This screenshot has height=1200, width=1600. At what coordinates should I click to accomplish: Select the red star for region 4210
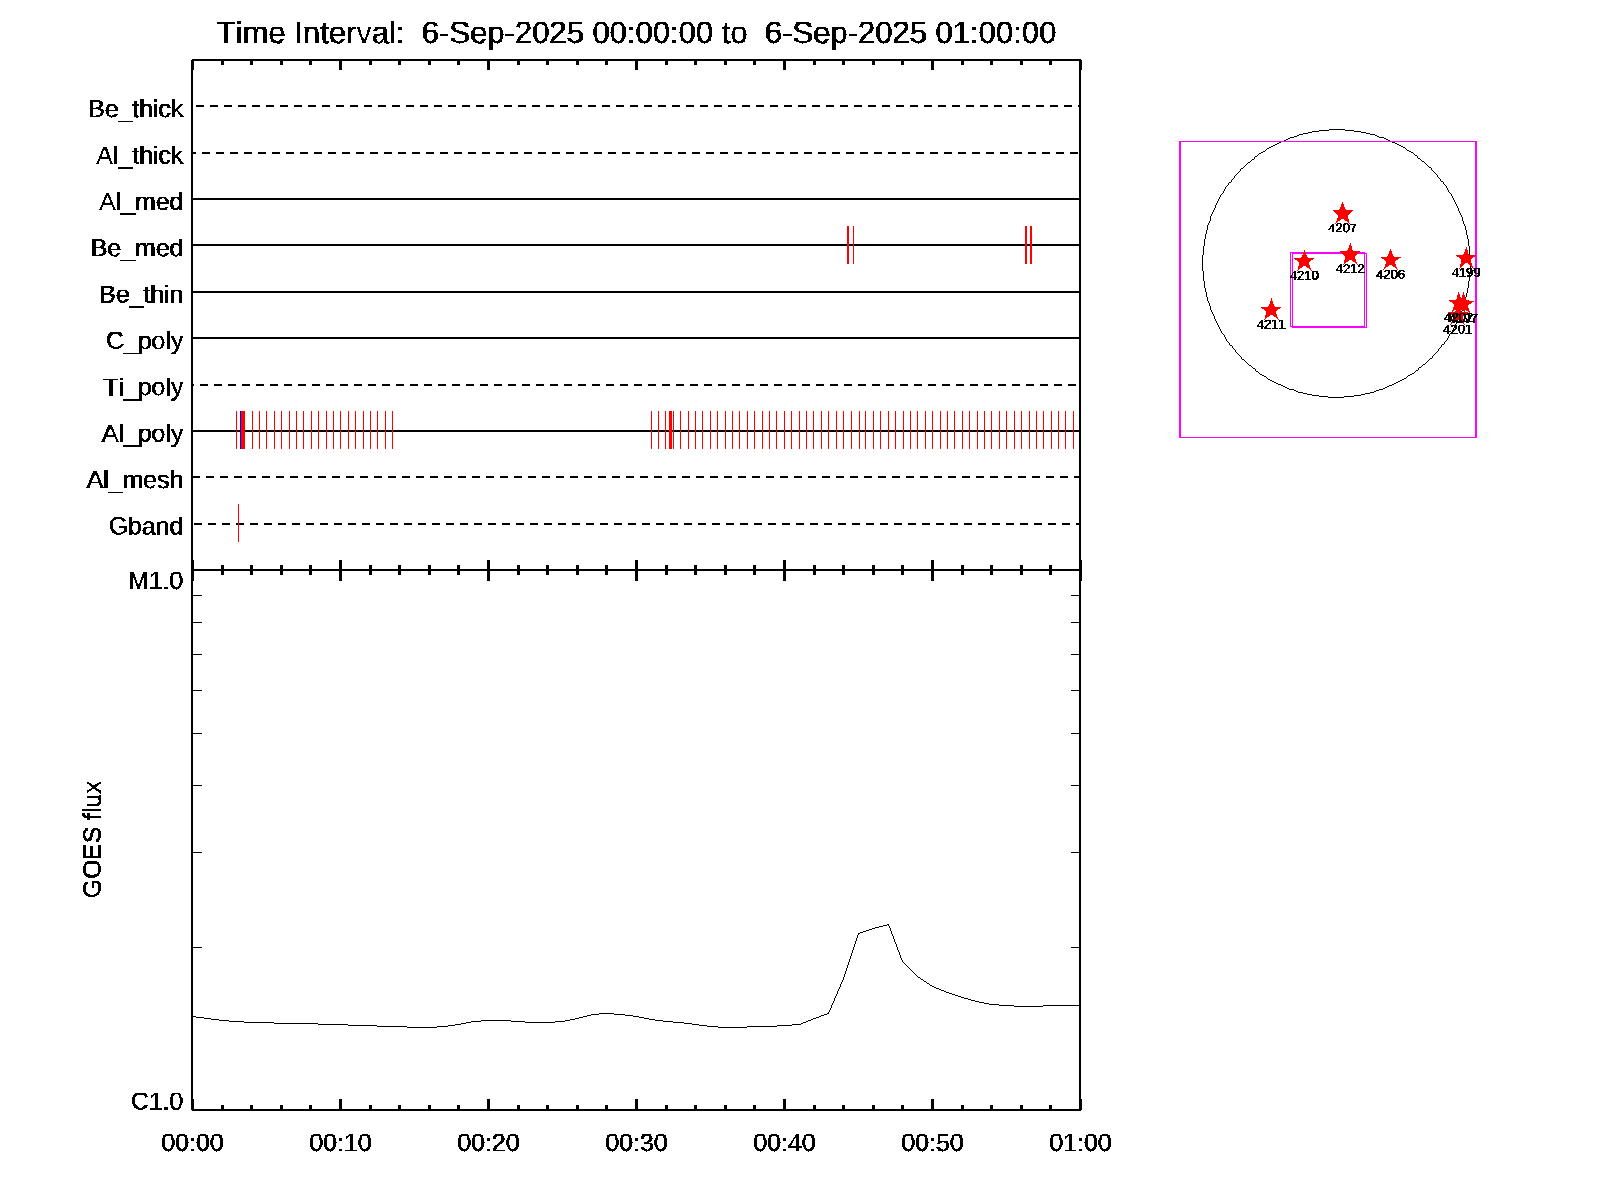(1303, 261)
